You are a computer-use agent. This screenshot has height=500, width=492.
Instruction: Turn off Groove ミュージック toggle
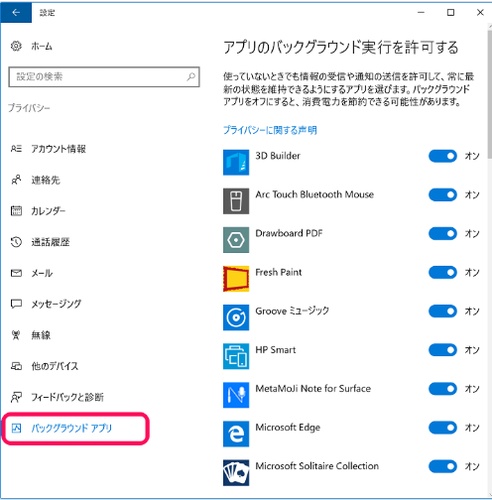pyautogui.click(x=443, y=311)
